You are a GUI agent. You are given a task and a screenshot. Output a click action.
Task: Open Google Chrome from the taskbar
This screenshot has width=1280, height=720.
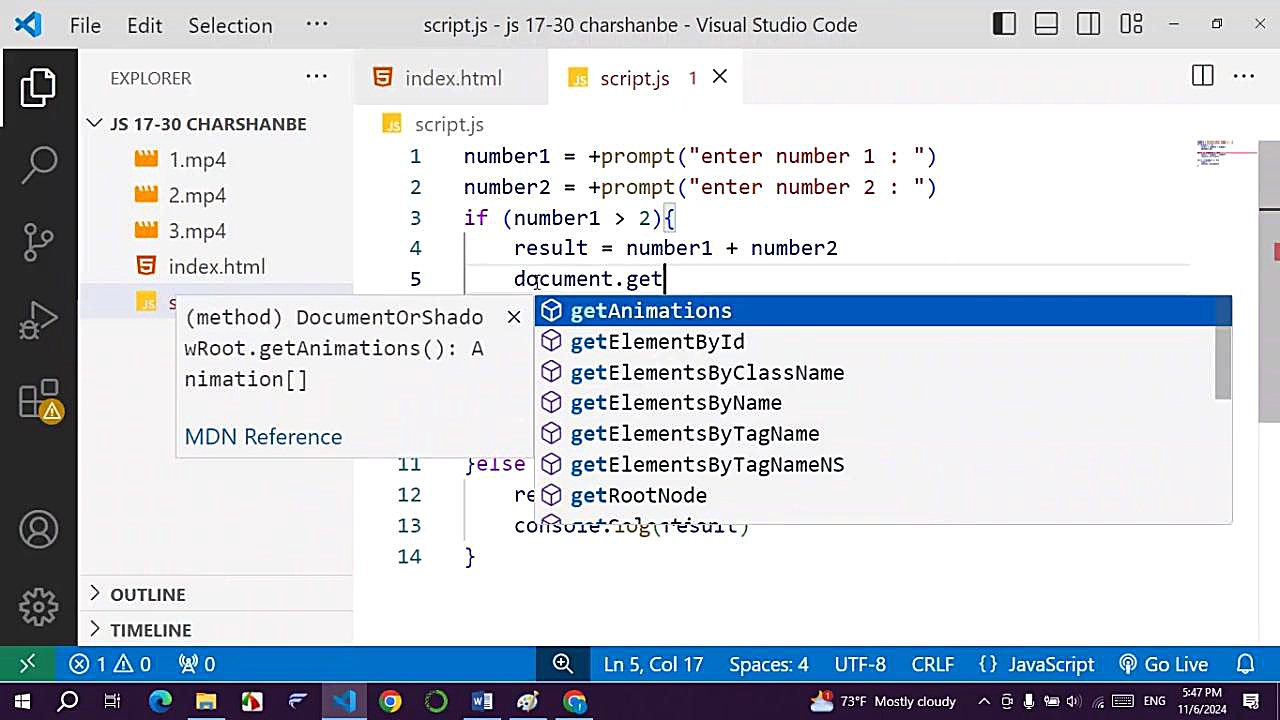coord(390,701)
